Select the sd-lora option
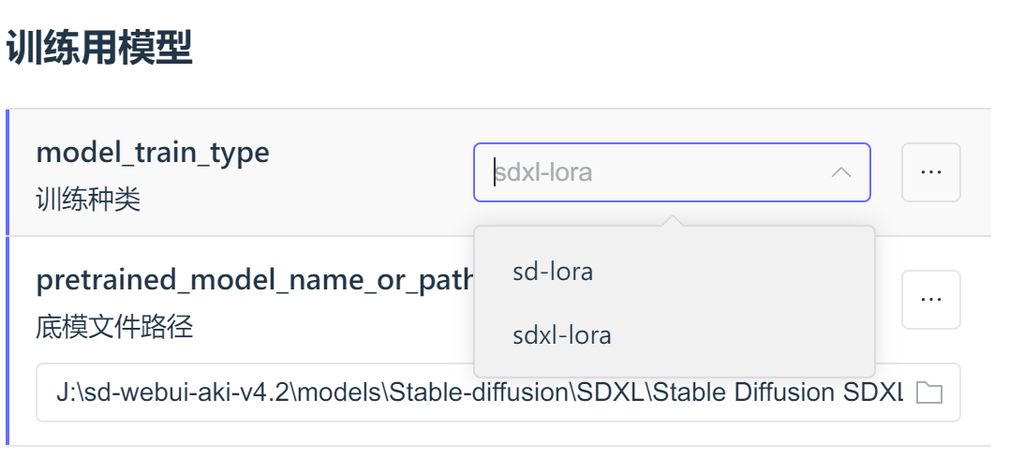The height and width of the screenshot is (458, 1024). pyautogui.click(x=553, y=271)
